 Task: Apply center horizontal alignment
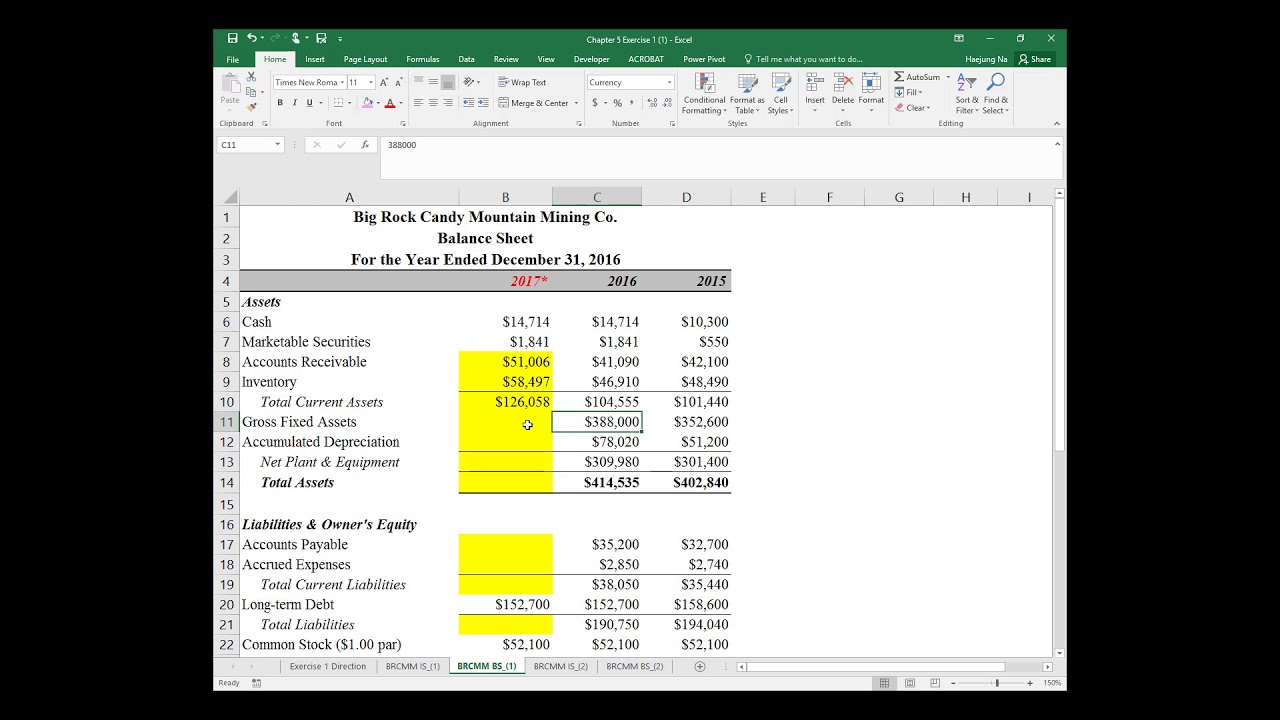(433, 103)
